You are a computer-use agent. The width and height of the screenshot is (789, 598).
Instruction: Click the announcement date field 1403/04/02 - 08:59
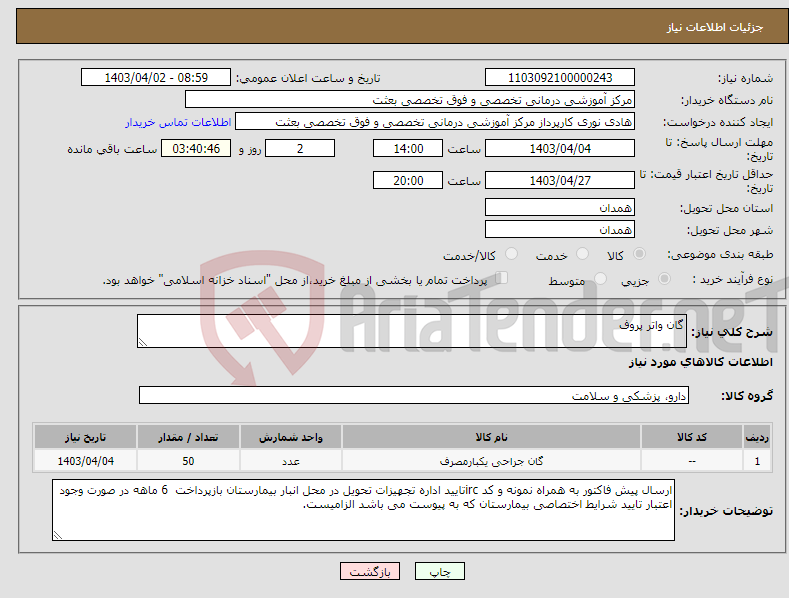coord(156,78)
